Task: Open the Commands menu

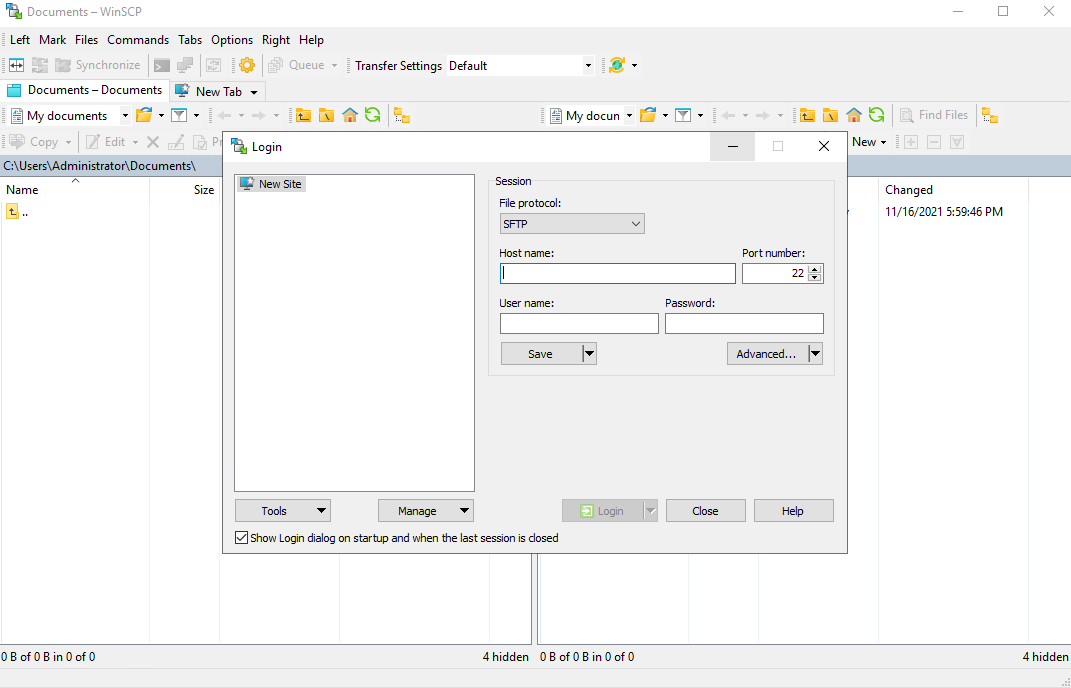Action: click(x=138, y=40)
